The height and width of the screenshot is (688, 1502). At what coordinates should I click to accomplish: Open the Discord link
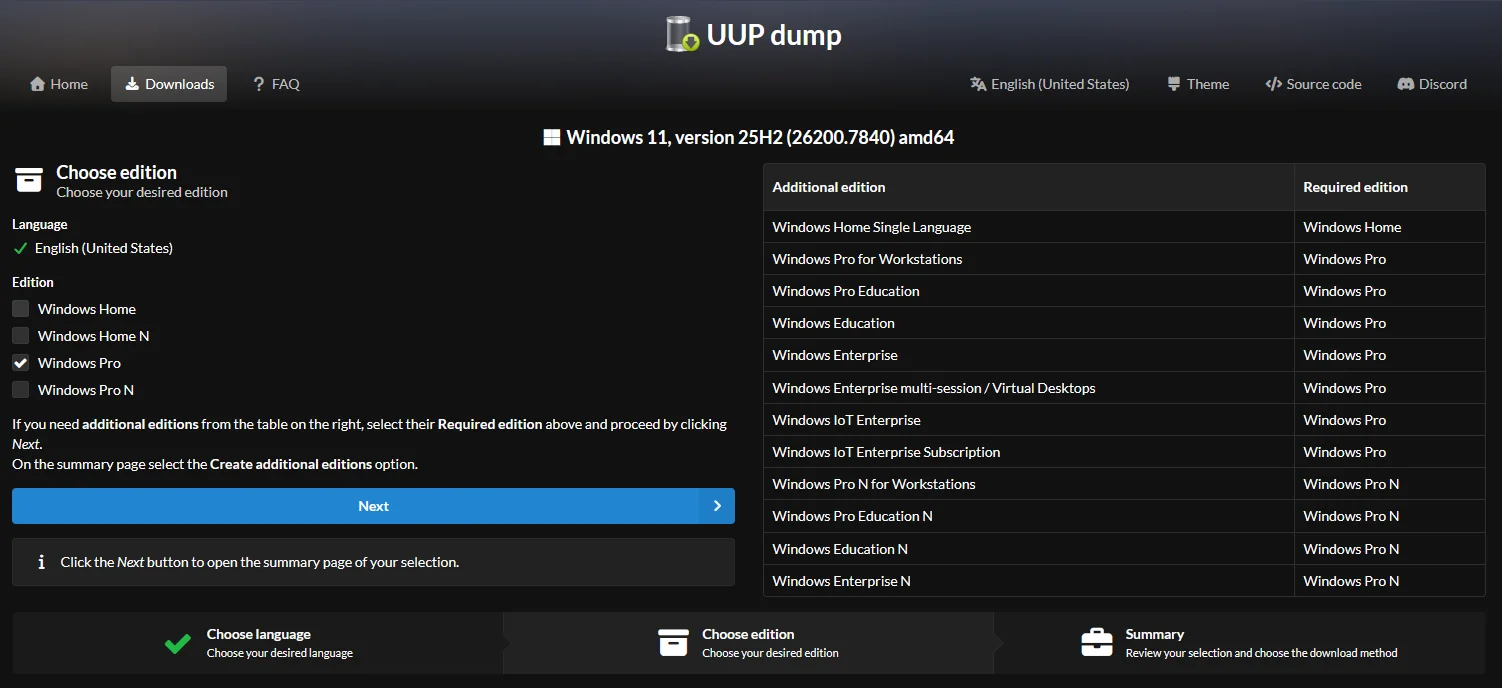[x=1432, y=84]
